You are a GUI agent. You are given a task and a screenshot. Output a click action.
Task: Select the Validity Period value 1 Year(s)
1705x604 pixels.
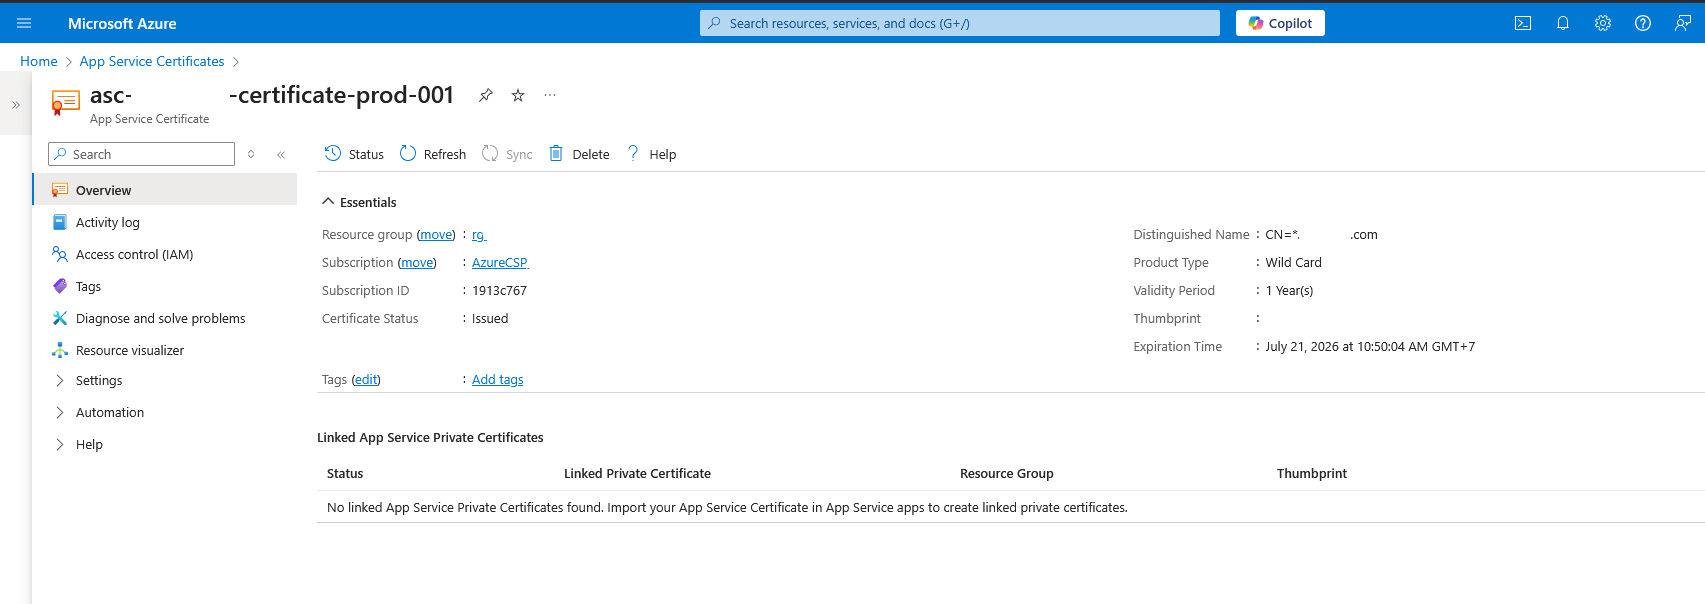1289,290
